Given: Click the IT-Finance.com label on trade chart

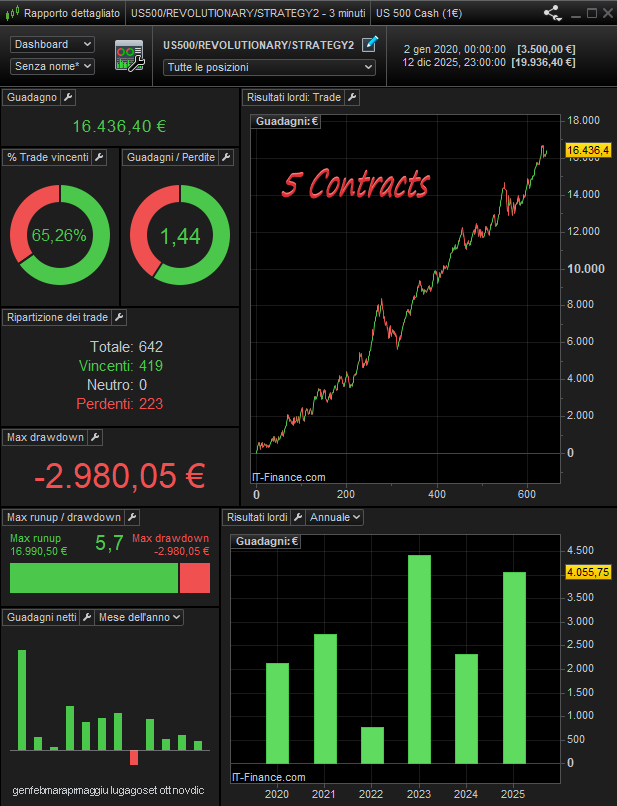Looking at the screenshot, I should pyautogui.click(x=288, y=477).
